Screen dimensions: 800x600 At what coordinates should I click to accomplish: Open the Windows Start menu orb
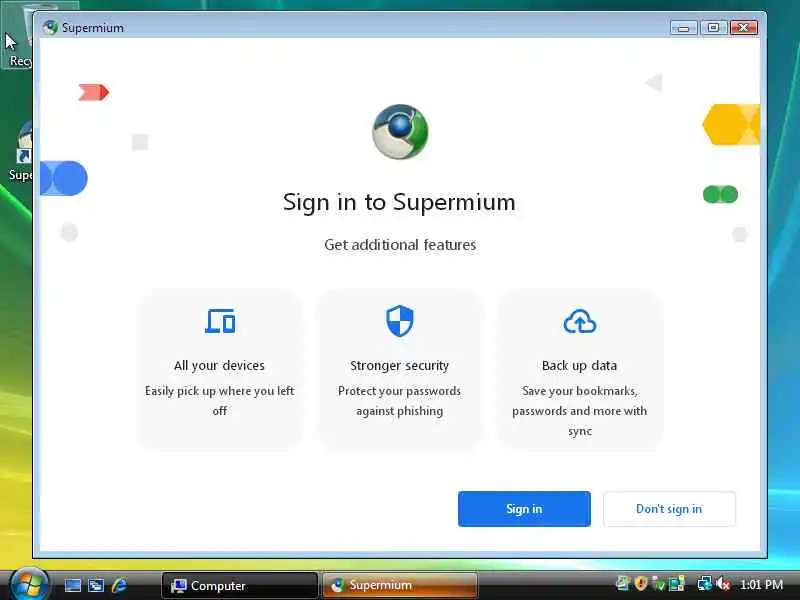[29, 584]
